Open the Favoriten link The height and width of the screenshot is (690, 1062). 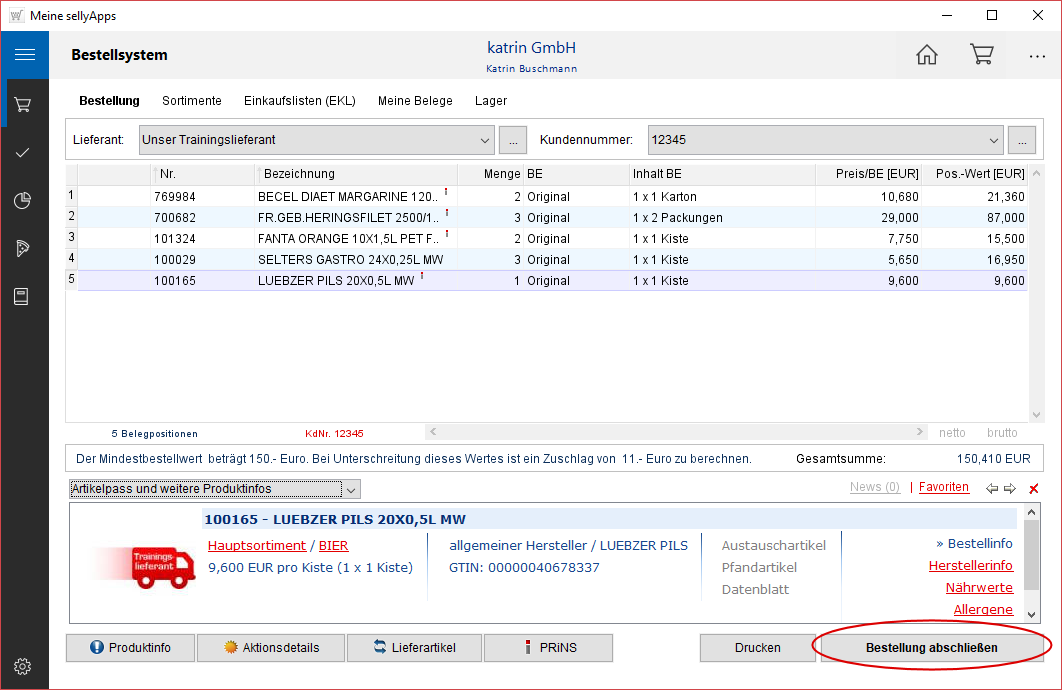[x=943, y=487]
